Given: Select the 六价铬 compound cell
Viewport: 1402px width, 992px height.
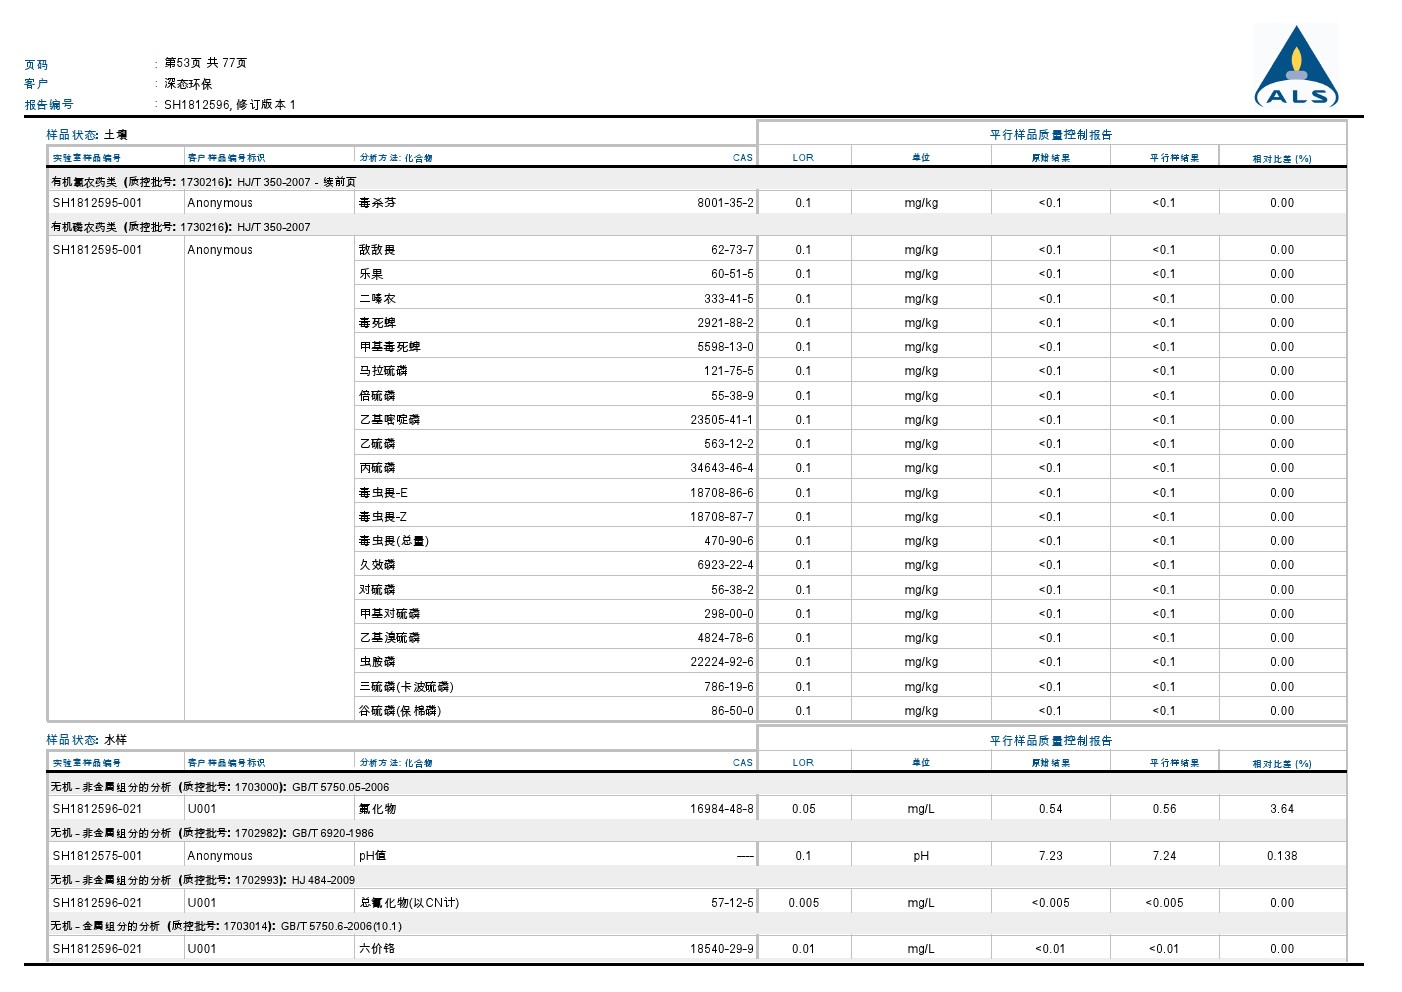Looking at the screenshot, I should coord(377,949).
